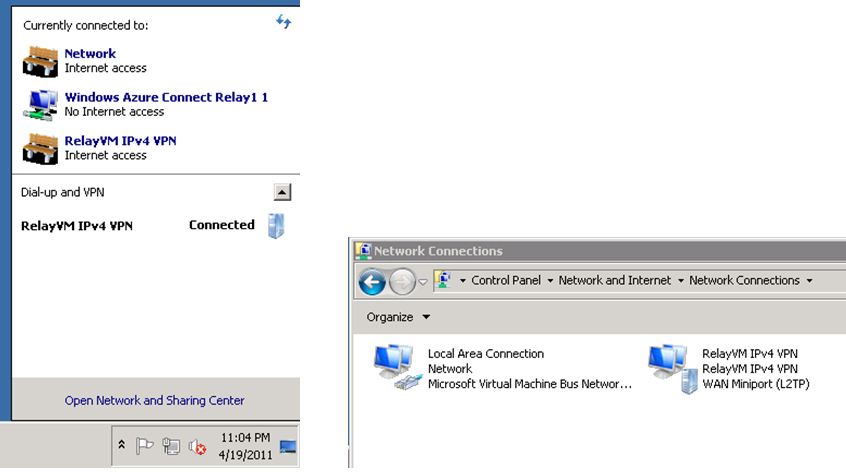Expand dropdown arrow after Control Panel
The height and width of the screenshot is (476, 846).
click(550, 281)
